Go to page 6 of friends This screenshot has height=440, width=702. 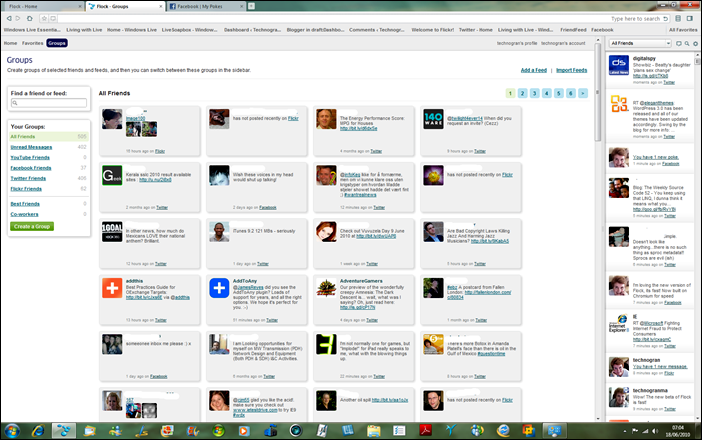[x=570, y=93]
